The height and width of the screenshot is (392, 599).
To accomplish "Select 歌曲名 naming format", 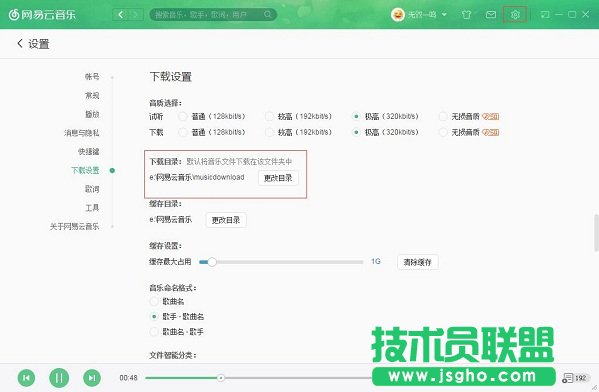I will click(154, 301).
